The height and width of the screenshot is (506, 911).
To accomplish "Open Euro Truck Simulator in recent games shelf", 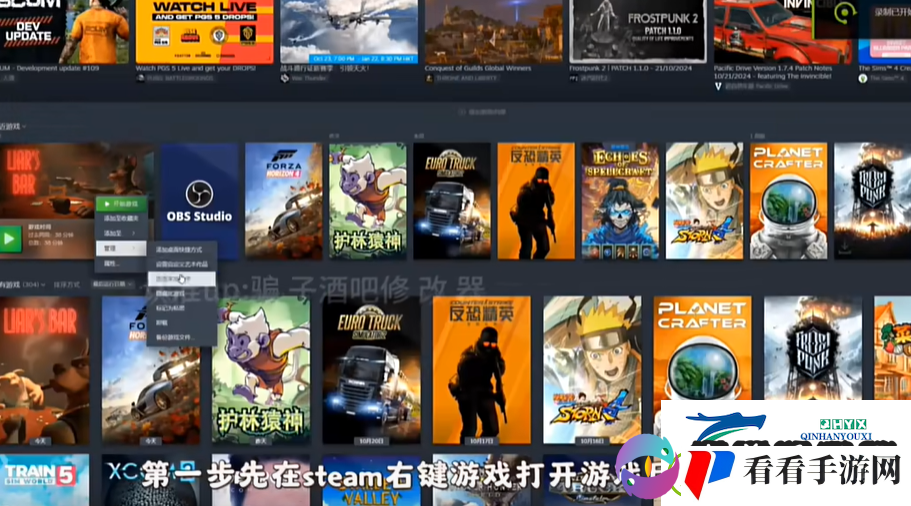I will point(452,201).
